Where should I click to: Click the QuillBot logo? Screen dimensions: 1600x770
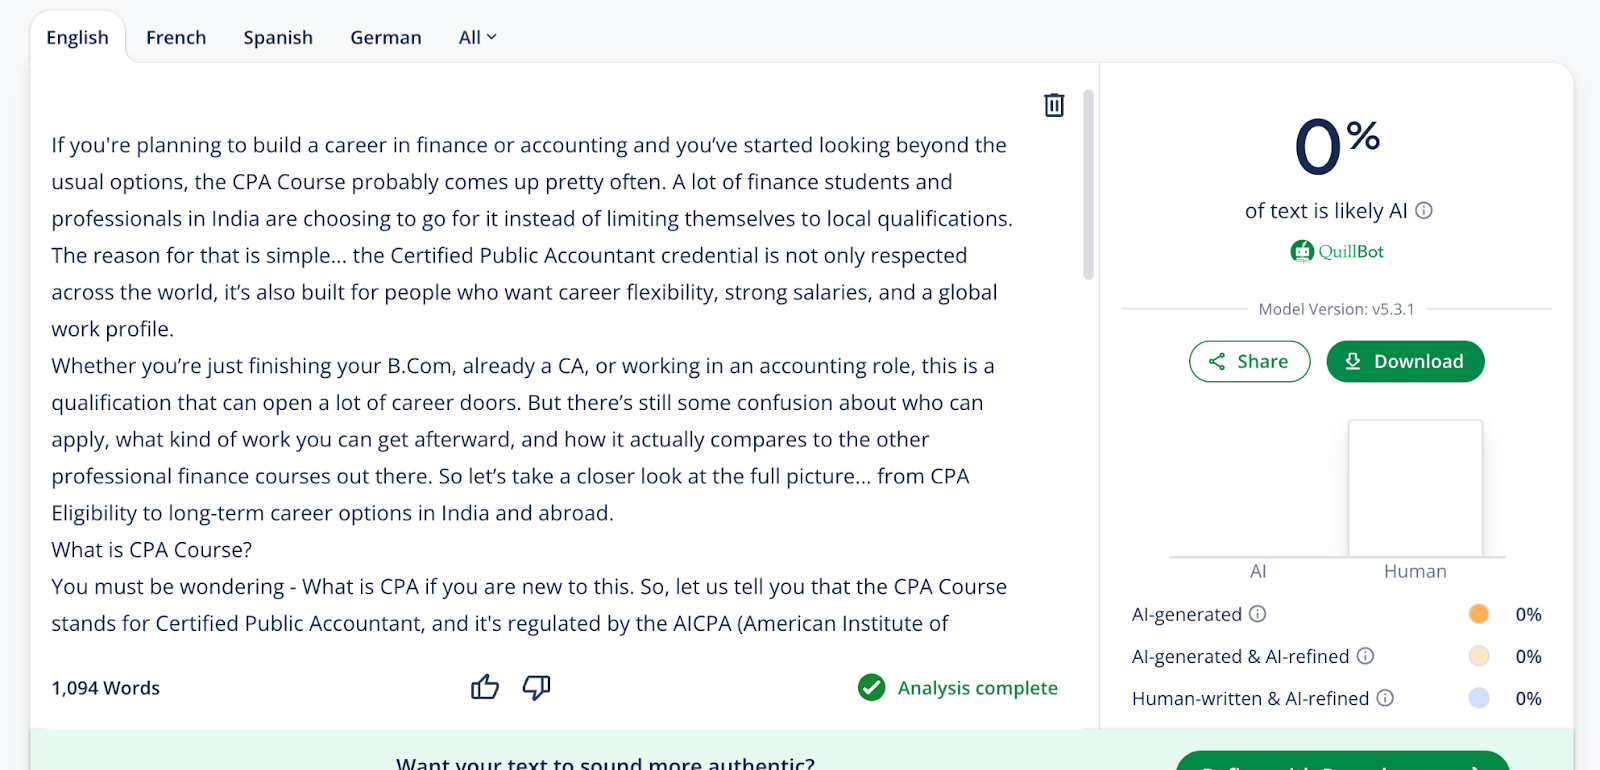click(1337, 251)
